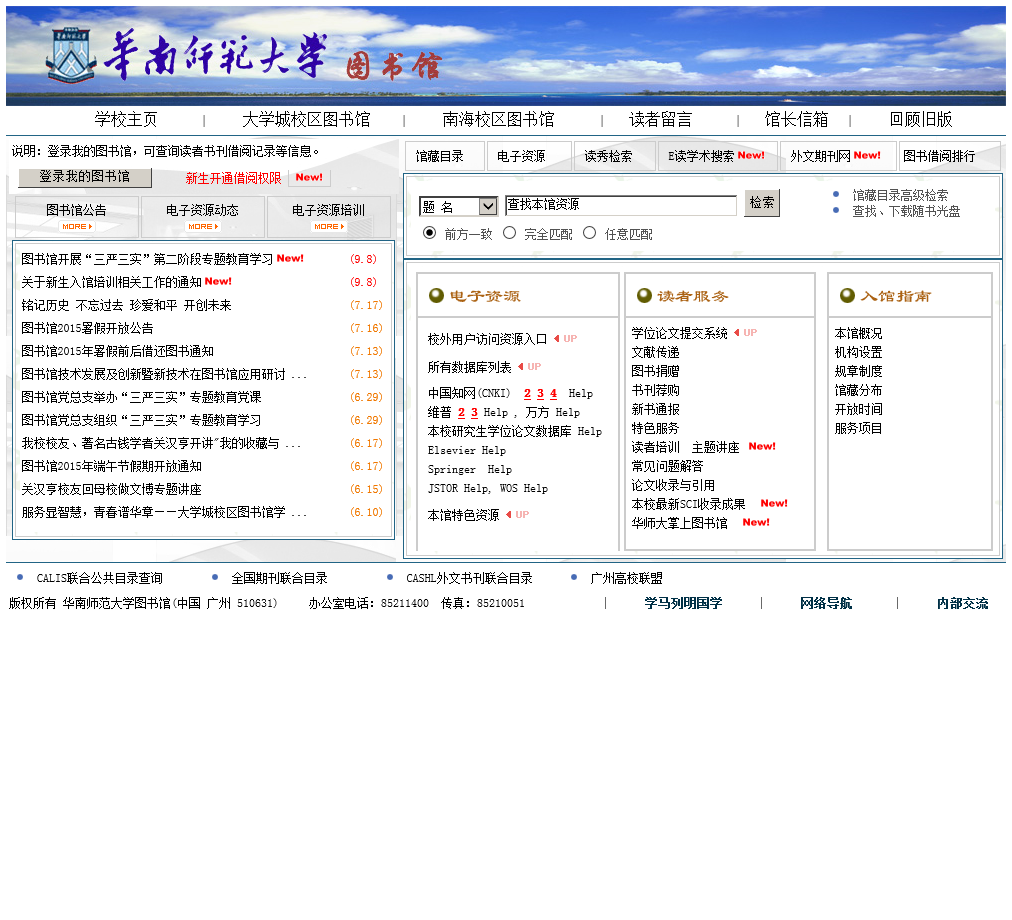Click UP icon beside 校外用户访问资源入口
Screen dimensions: 1012x920
pos(566,339)
